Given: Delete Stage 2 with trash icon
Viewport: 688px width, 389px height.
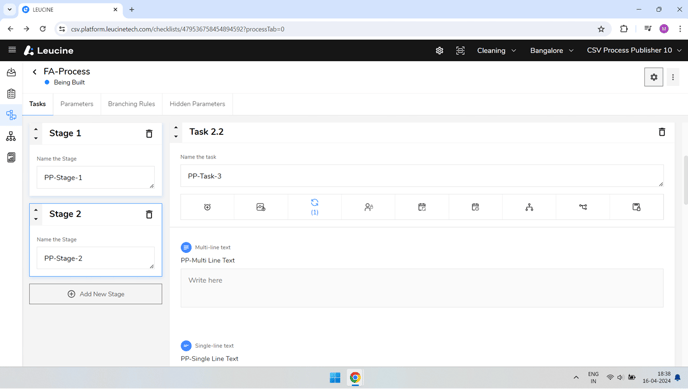Looking at the screenshot, I should point(149,214).
